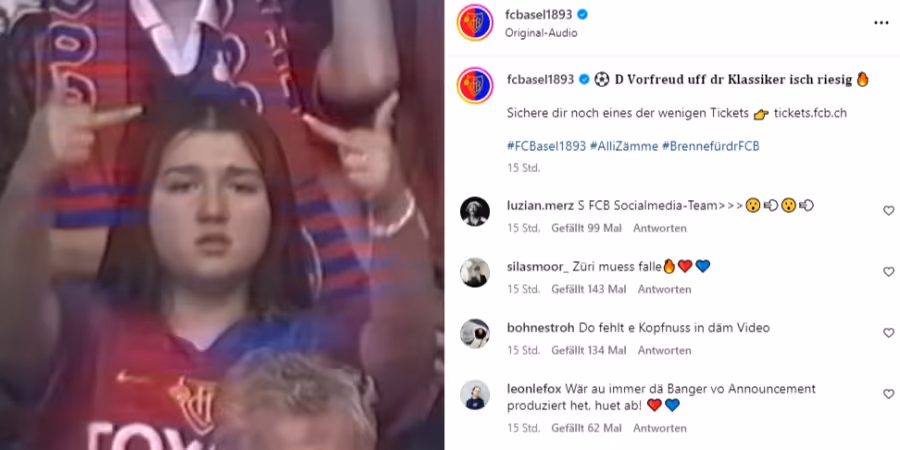Open the fcbasel1893 profile picture in the header
Screen dimensions: 900x450
475,23
